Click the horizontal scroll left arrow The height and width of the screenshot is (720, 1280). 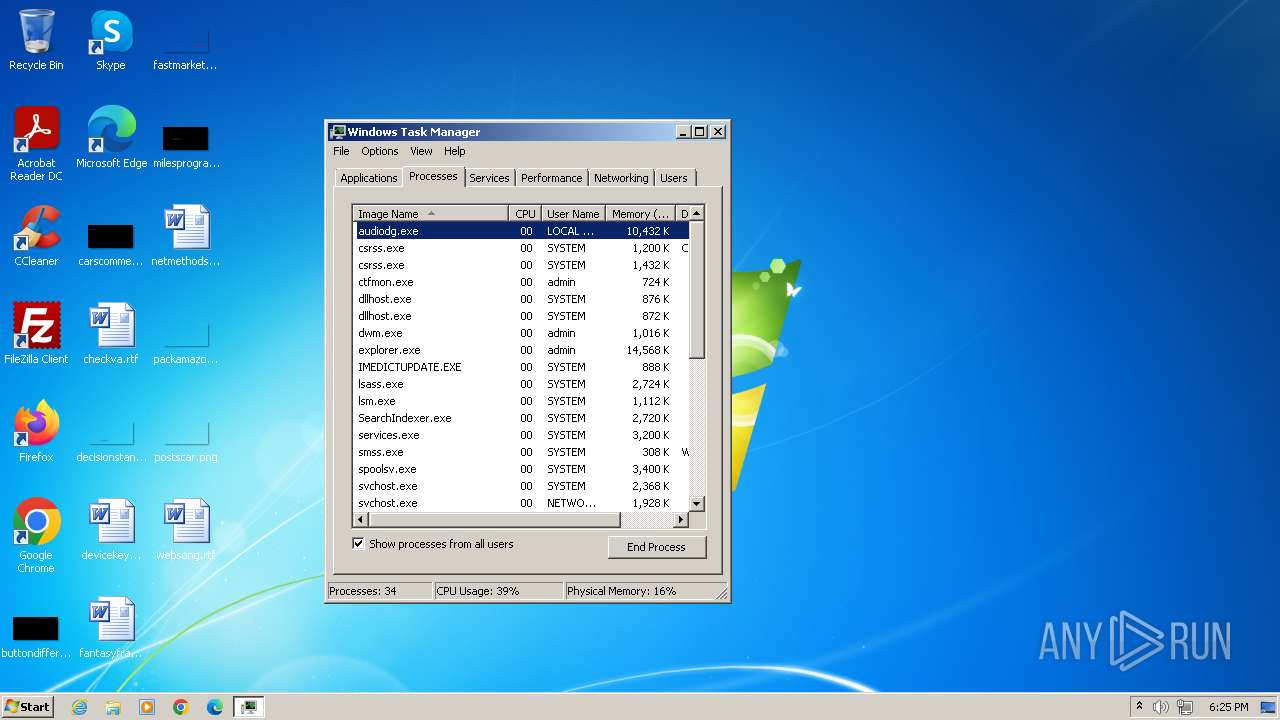361,520
